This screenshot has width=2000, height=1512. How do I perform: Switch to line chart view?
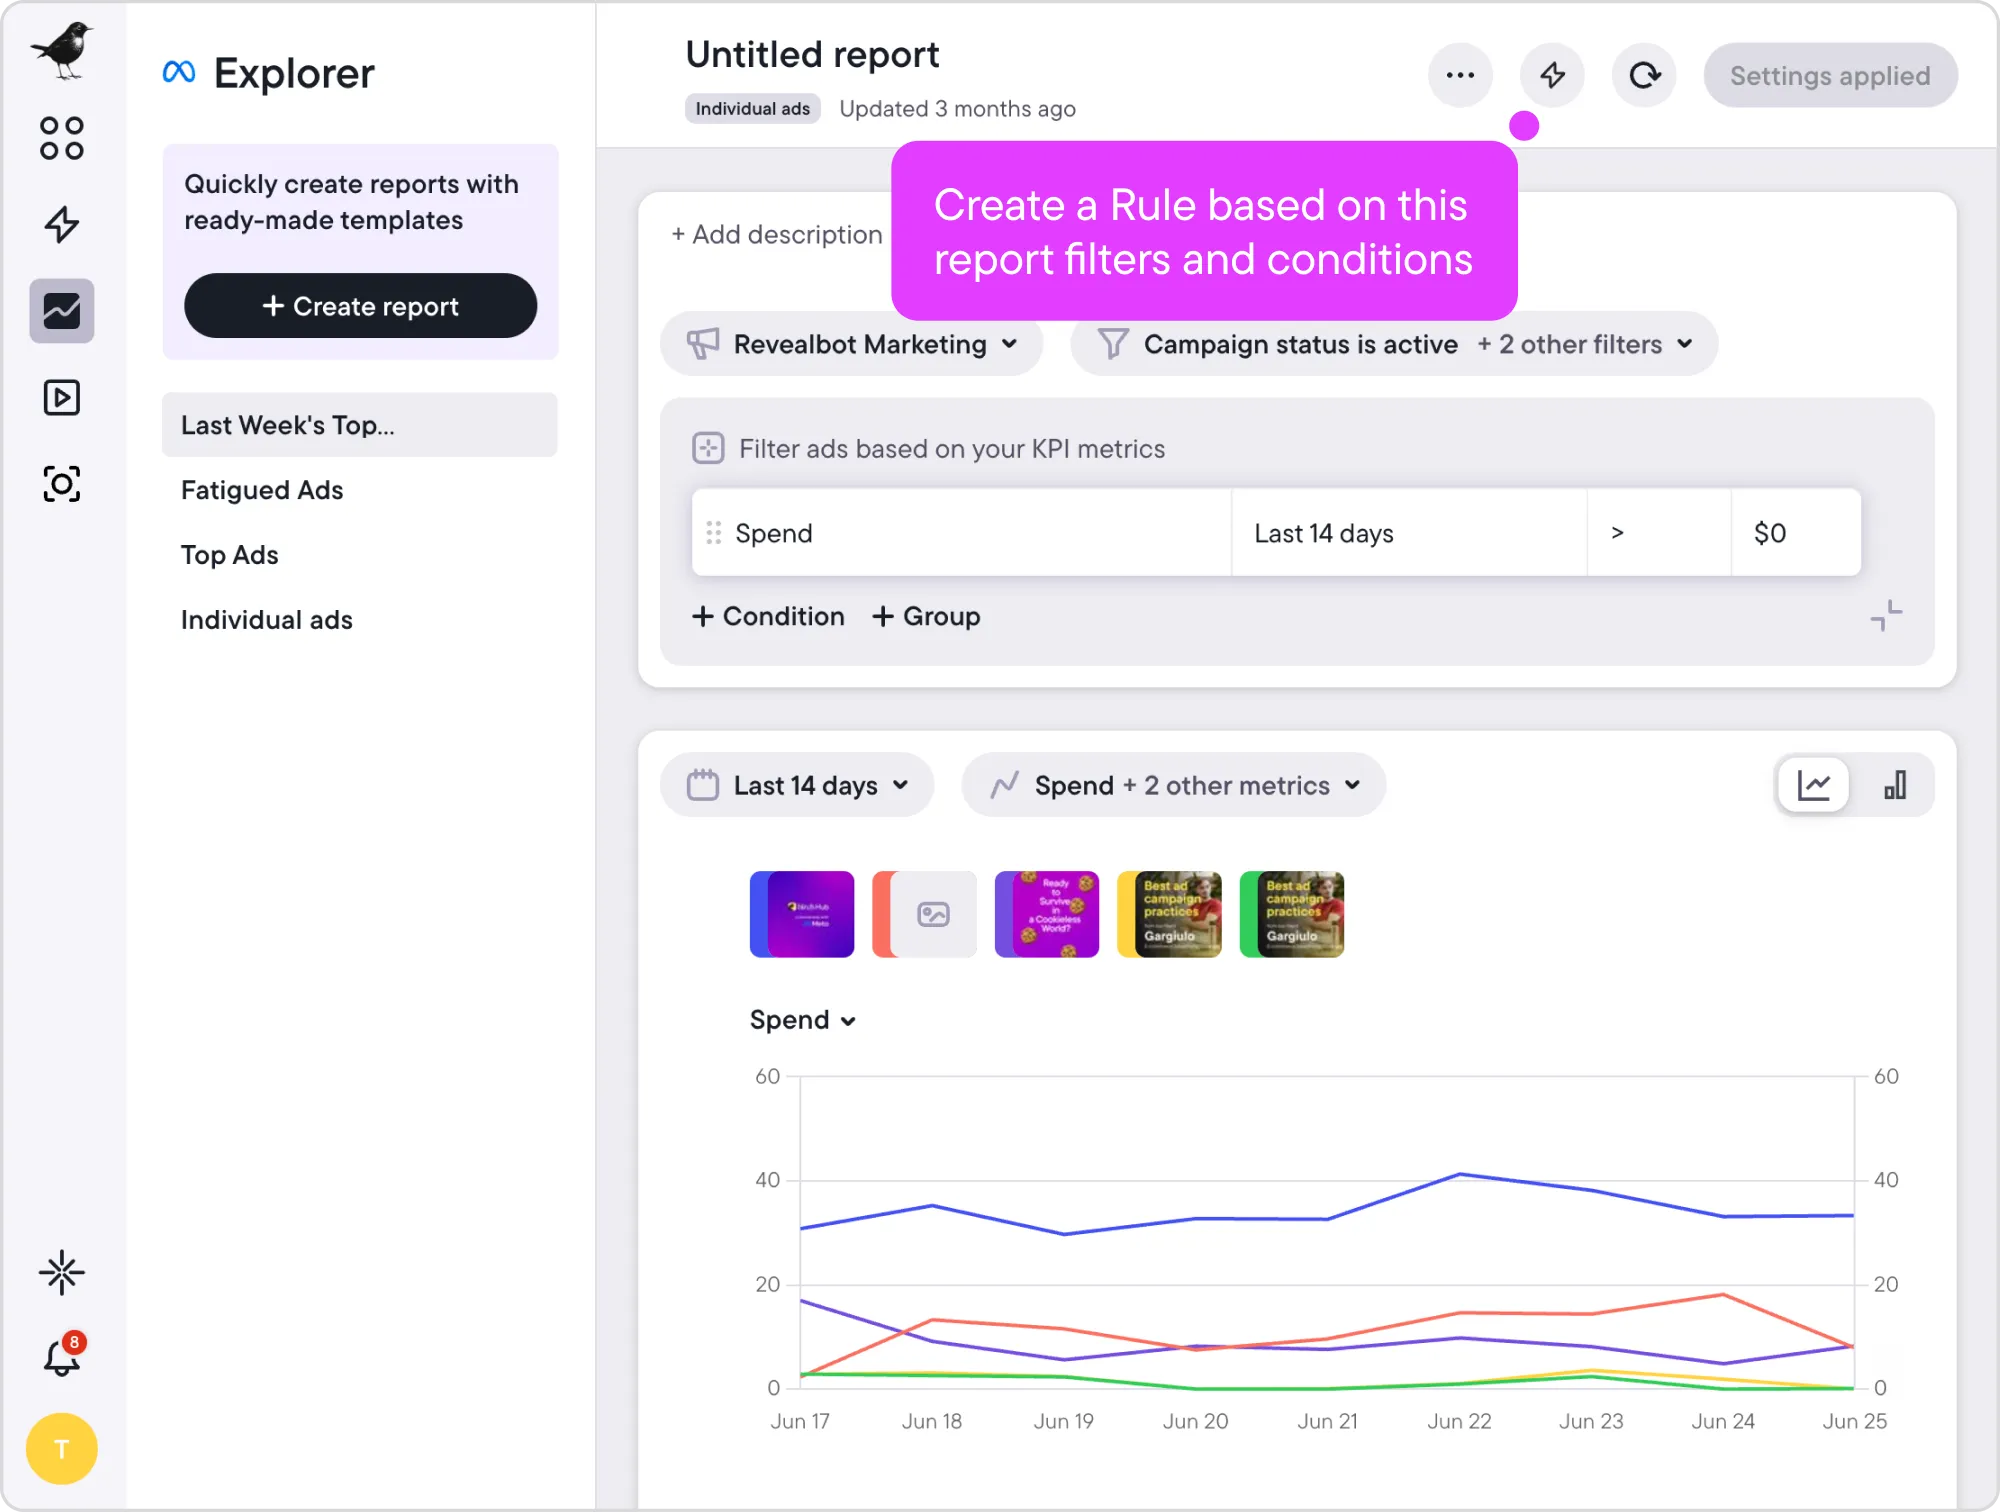click(1813, 785)
